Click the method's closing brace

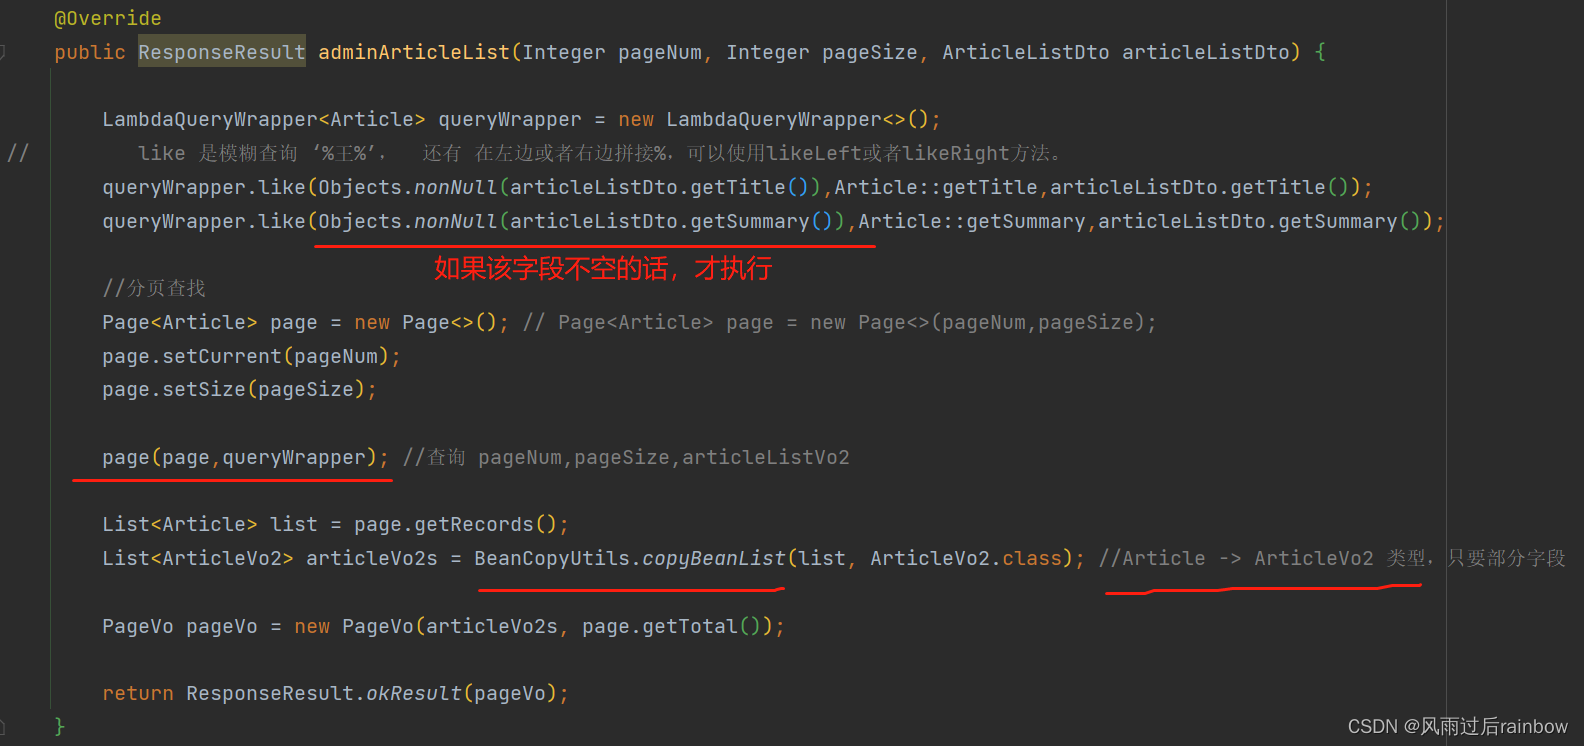pyautogui.click(x=60, y=726)
